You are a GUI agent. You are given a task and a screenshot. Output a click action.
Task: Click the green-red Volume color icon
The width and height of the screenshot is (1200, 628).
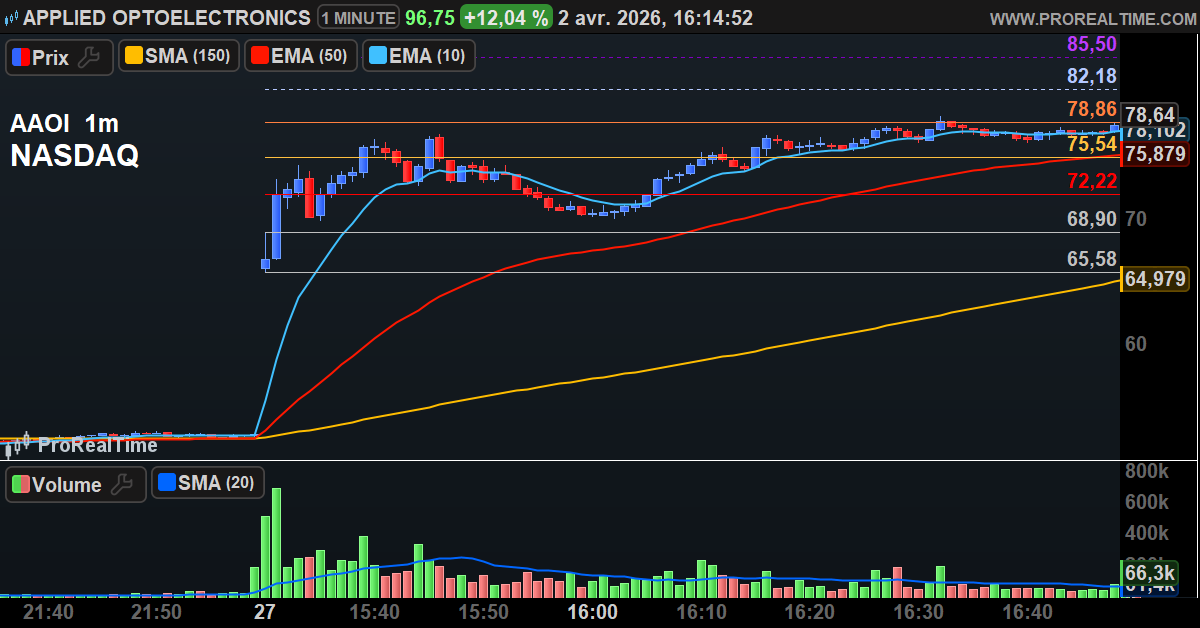(20, 485)
